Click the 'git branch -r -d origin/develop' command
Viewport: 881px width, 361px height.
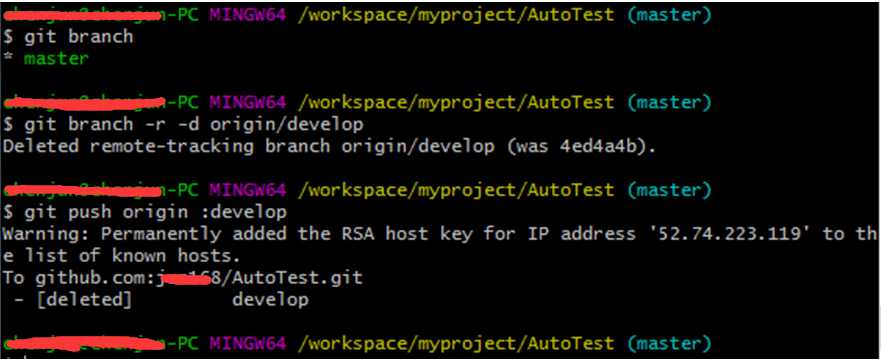(183, 124)
